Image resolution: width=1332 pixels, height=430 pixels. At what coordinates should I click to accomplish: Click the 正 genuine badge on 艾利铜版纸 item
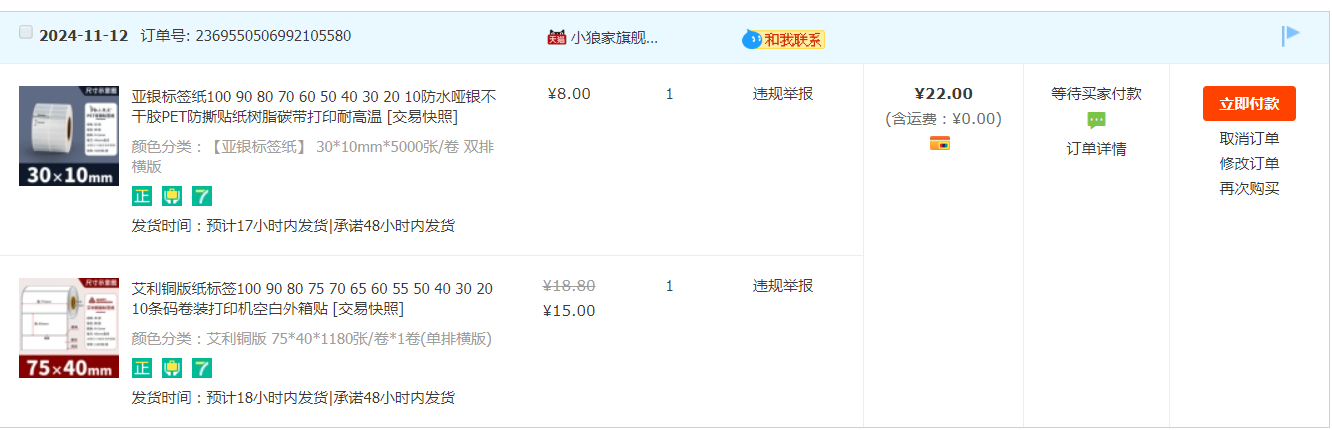pos(142,368)
